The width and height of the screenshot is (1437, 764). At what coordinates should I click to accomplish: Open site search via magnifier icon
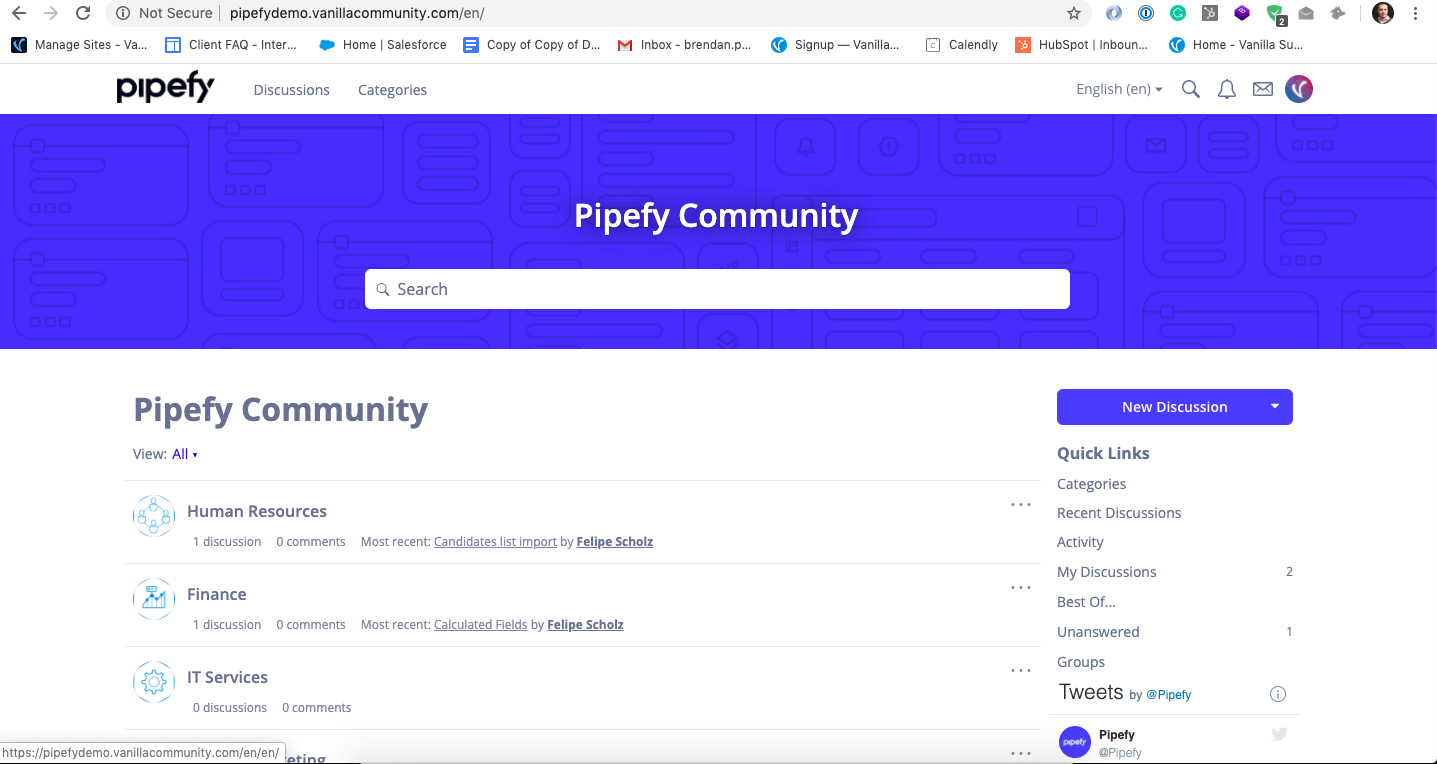pos(1190,89)
